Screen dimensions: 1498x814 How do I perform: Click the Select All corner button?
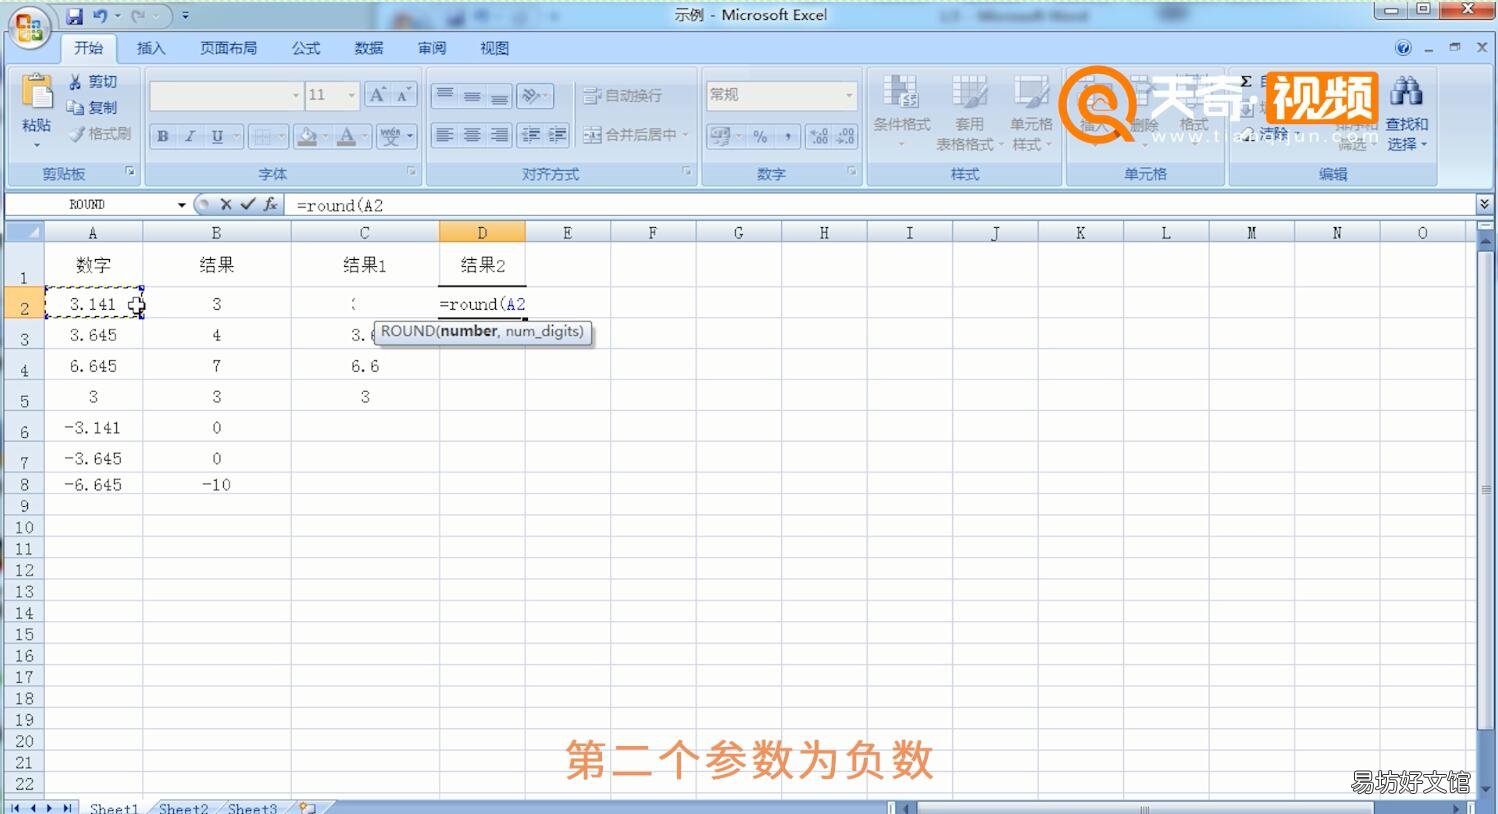(x=25, y=232)
